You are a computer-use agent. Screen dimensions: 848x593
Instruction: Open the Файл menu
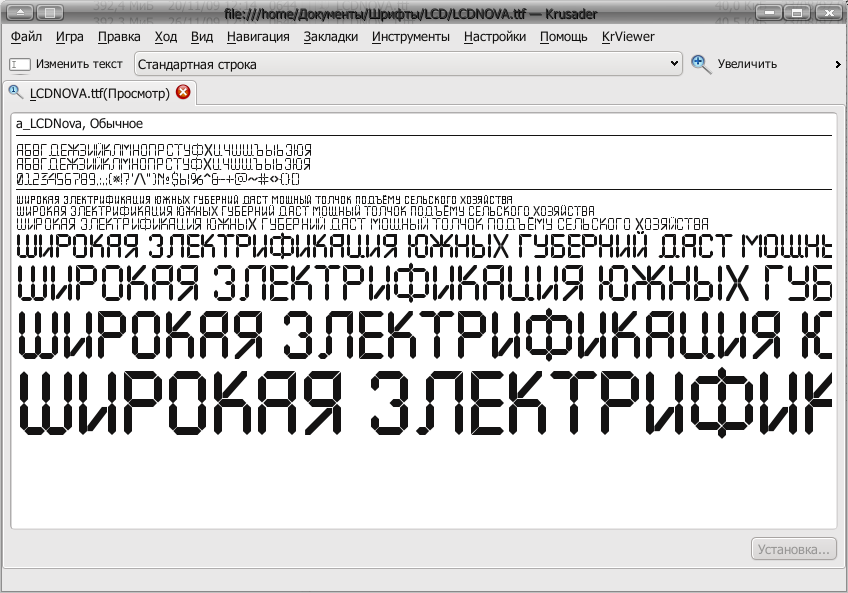click(26, 37)
